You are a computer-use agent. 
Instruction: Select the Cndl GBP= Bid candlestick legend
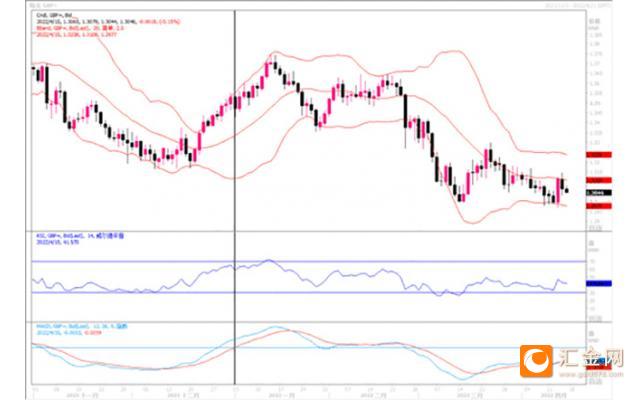pyautogui.click(x=54, y=15)
